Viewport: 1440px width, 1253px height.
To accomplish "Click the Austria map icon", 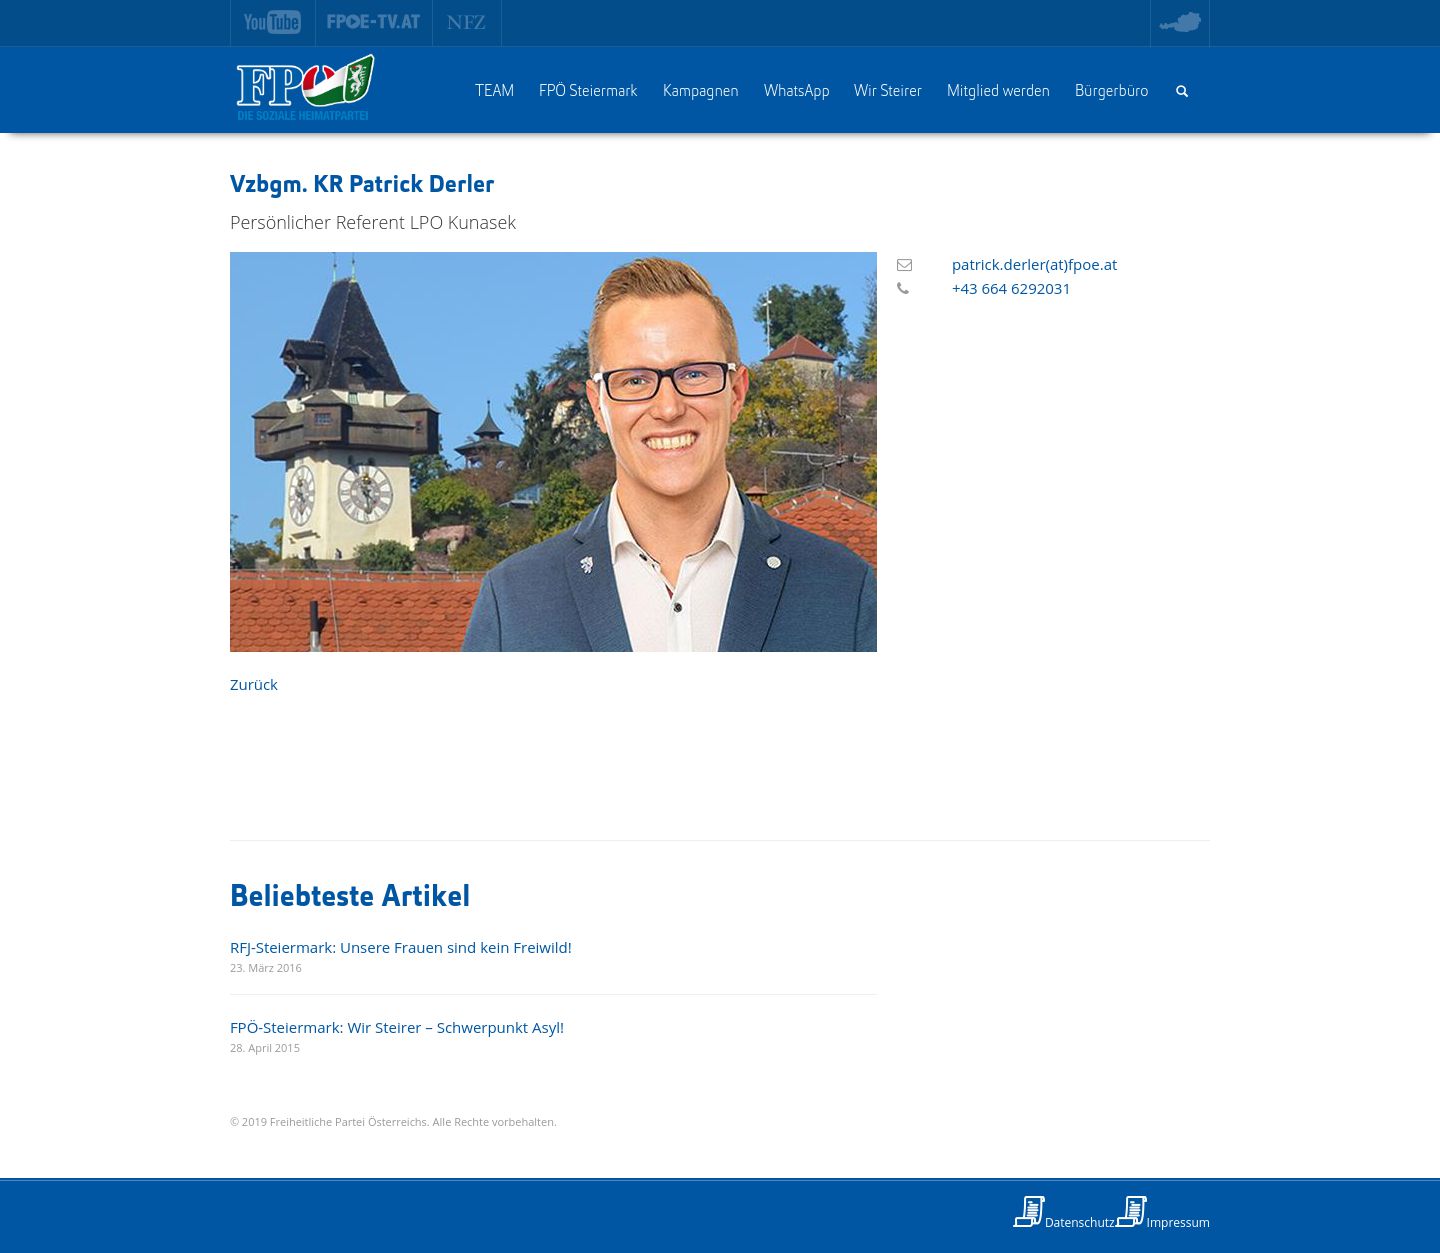I will click(1180, 22).
